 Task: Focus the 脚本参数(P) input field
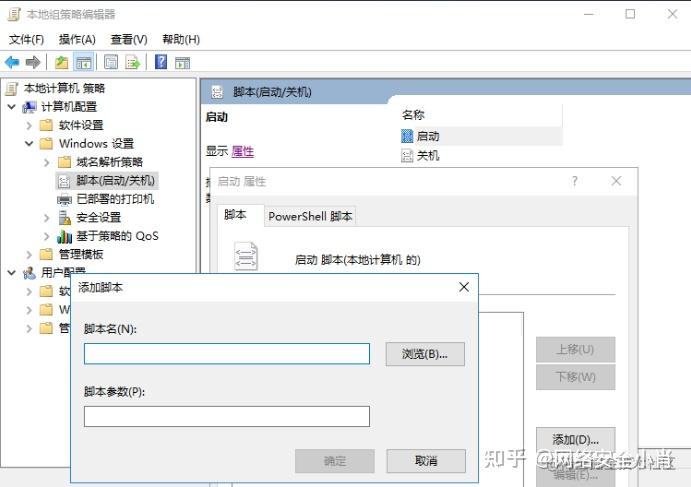pos(227,416)
